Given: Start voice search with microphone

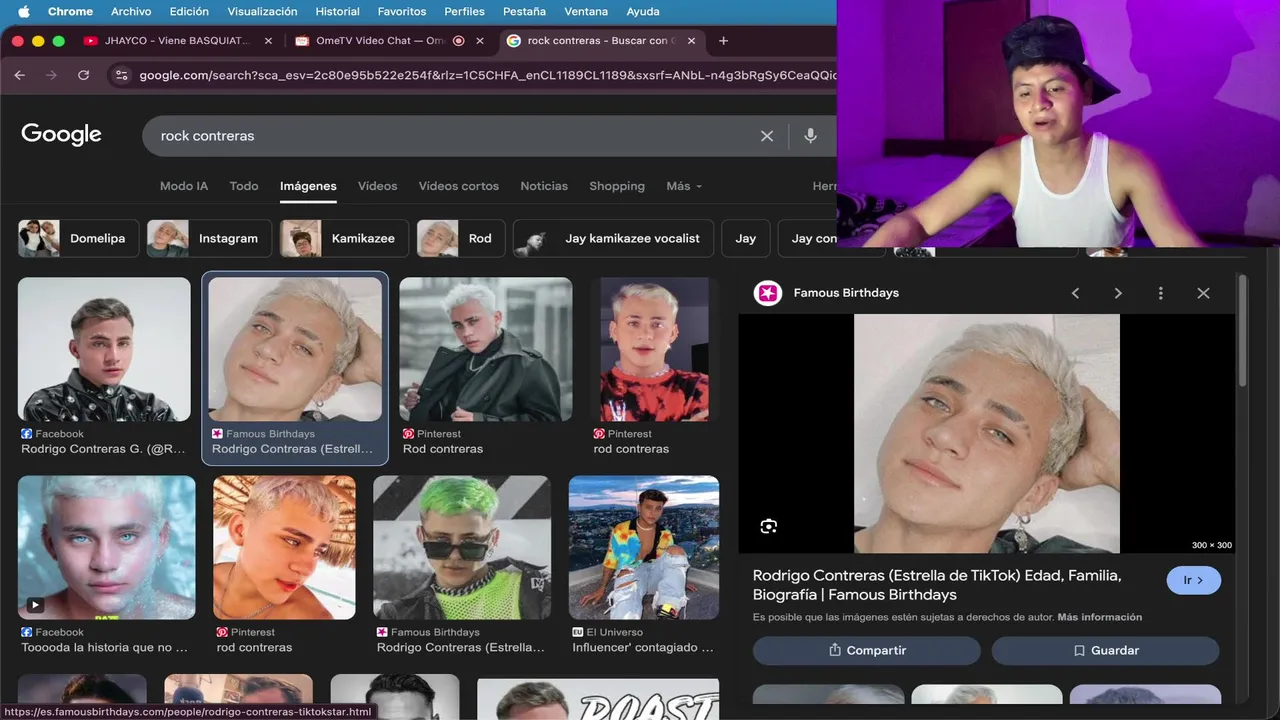Looking at the screenshot, I should [x=810, y=136].
